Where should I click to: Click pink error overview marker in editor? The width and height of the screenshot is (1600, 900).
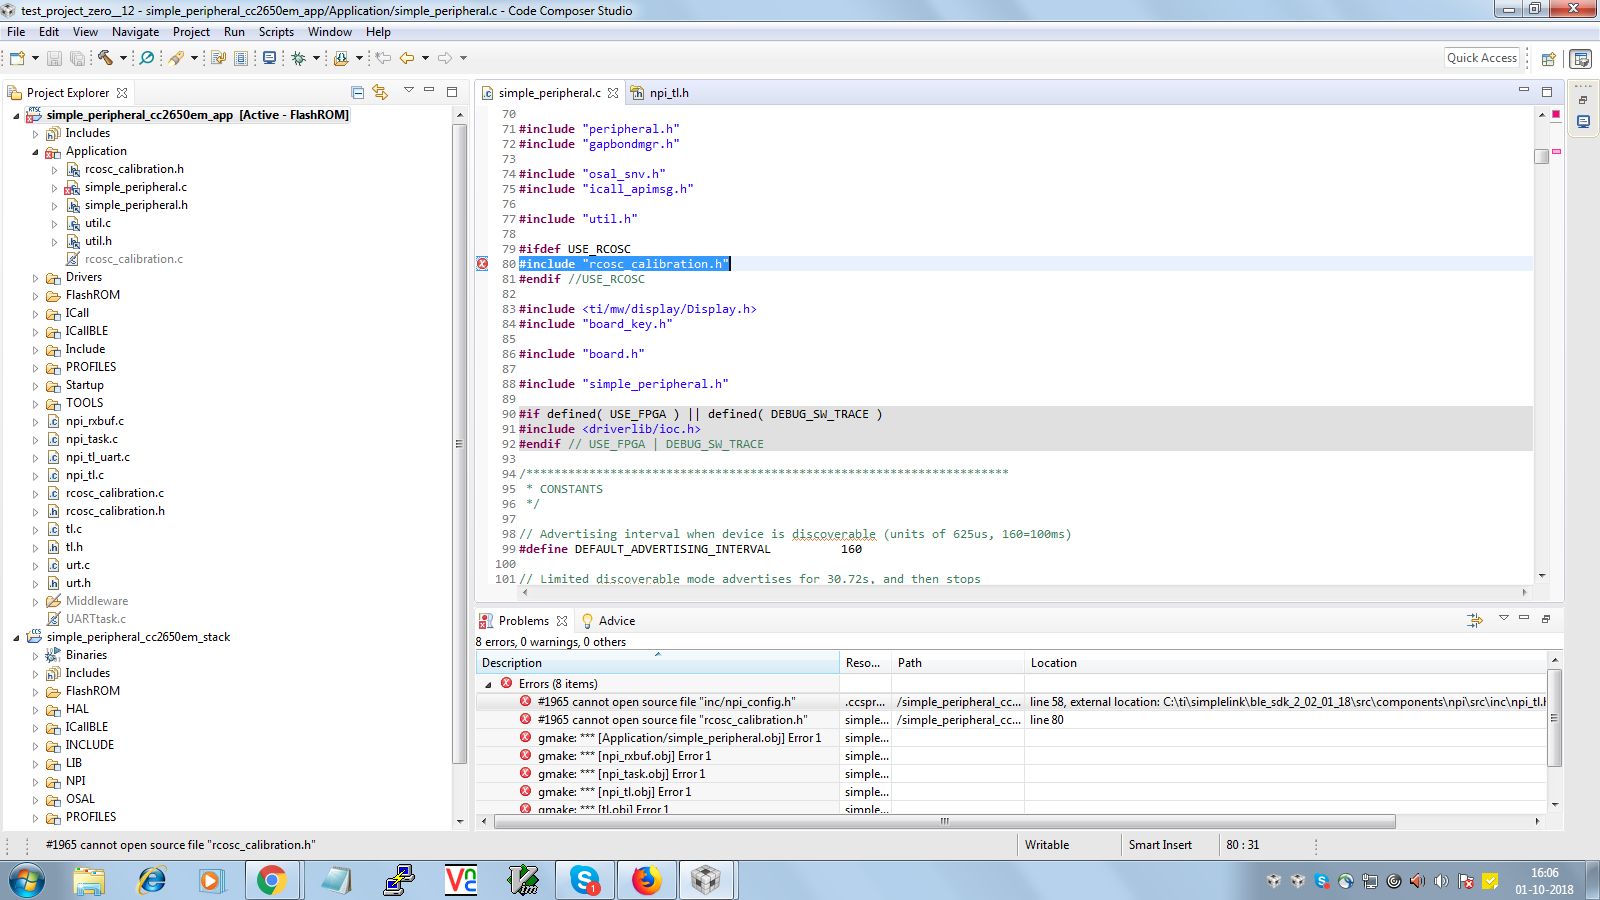pyautogui.click(x=1556, y=151)
